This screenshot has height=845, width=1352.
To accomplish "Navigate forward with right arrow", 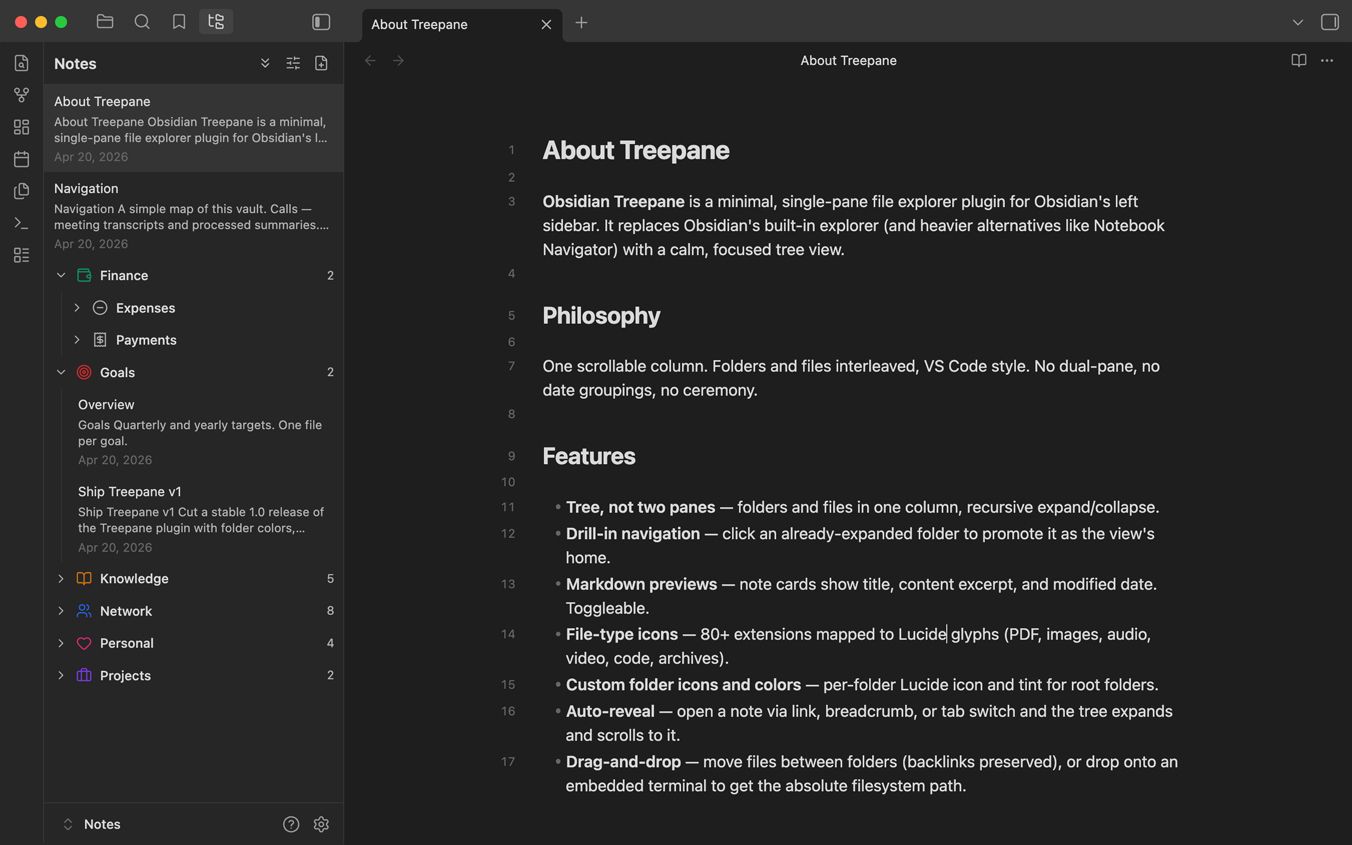I will click(x=398, y=61).
